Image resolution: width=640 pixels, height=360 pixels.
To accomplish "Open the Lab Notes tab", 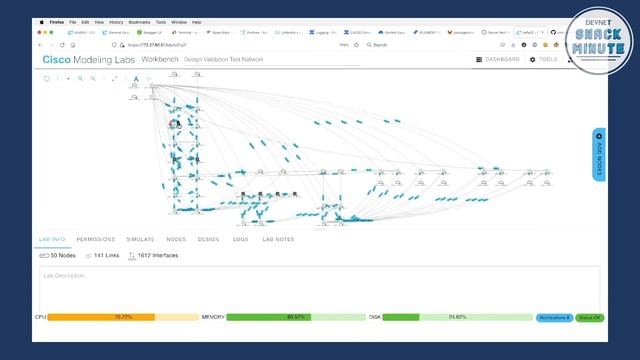I will pyautogui.click(x=278, y=239).
